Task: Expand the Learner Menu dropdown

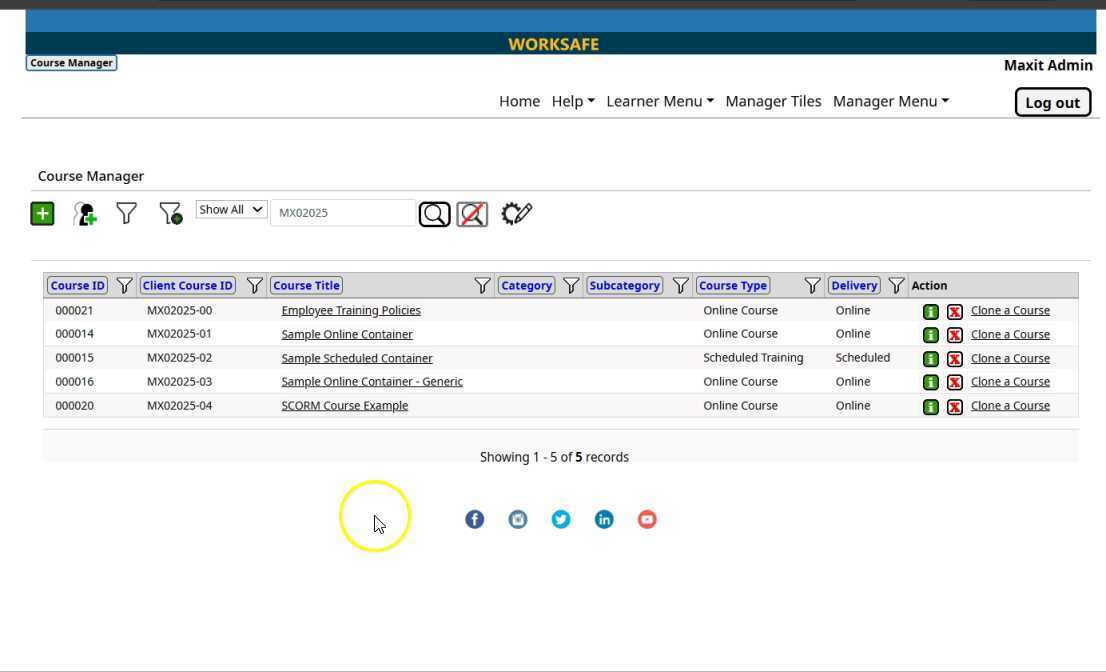Action: (660, 101)
